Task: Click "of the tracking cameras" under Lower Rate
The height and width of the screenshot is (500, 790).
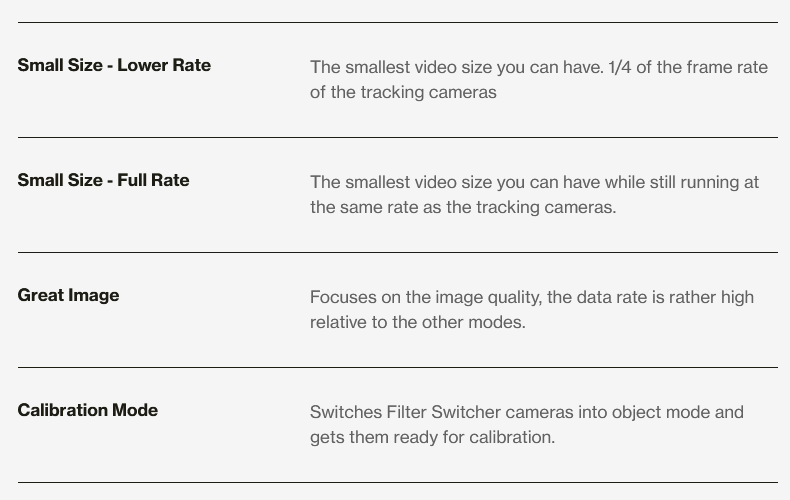Action: [403, 93]
